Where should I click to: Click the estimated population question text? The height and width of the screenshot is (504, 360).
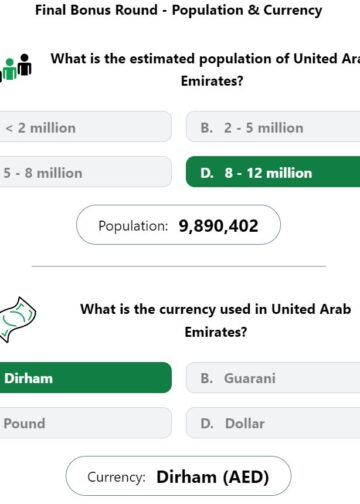coord(205,70)
